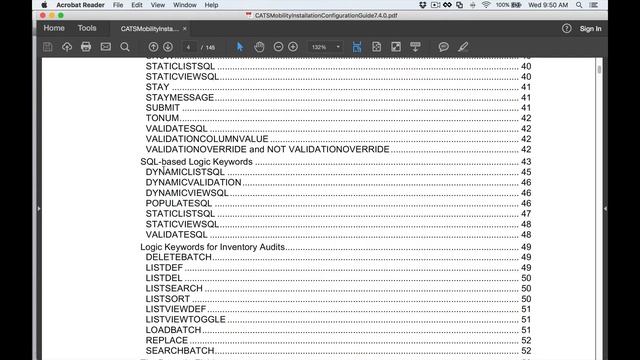Screen dimensions: 640x360
Task: Open the DELETEBATCH contents entry
Action: [x=179, y=257]
